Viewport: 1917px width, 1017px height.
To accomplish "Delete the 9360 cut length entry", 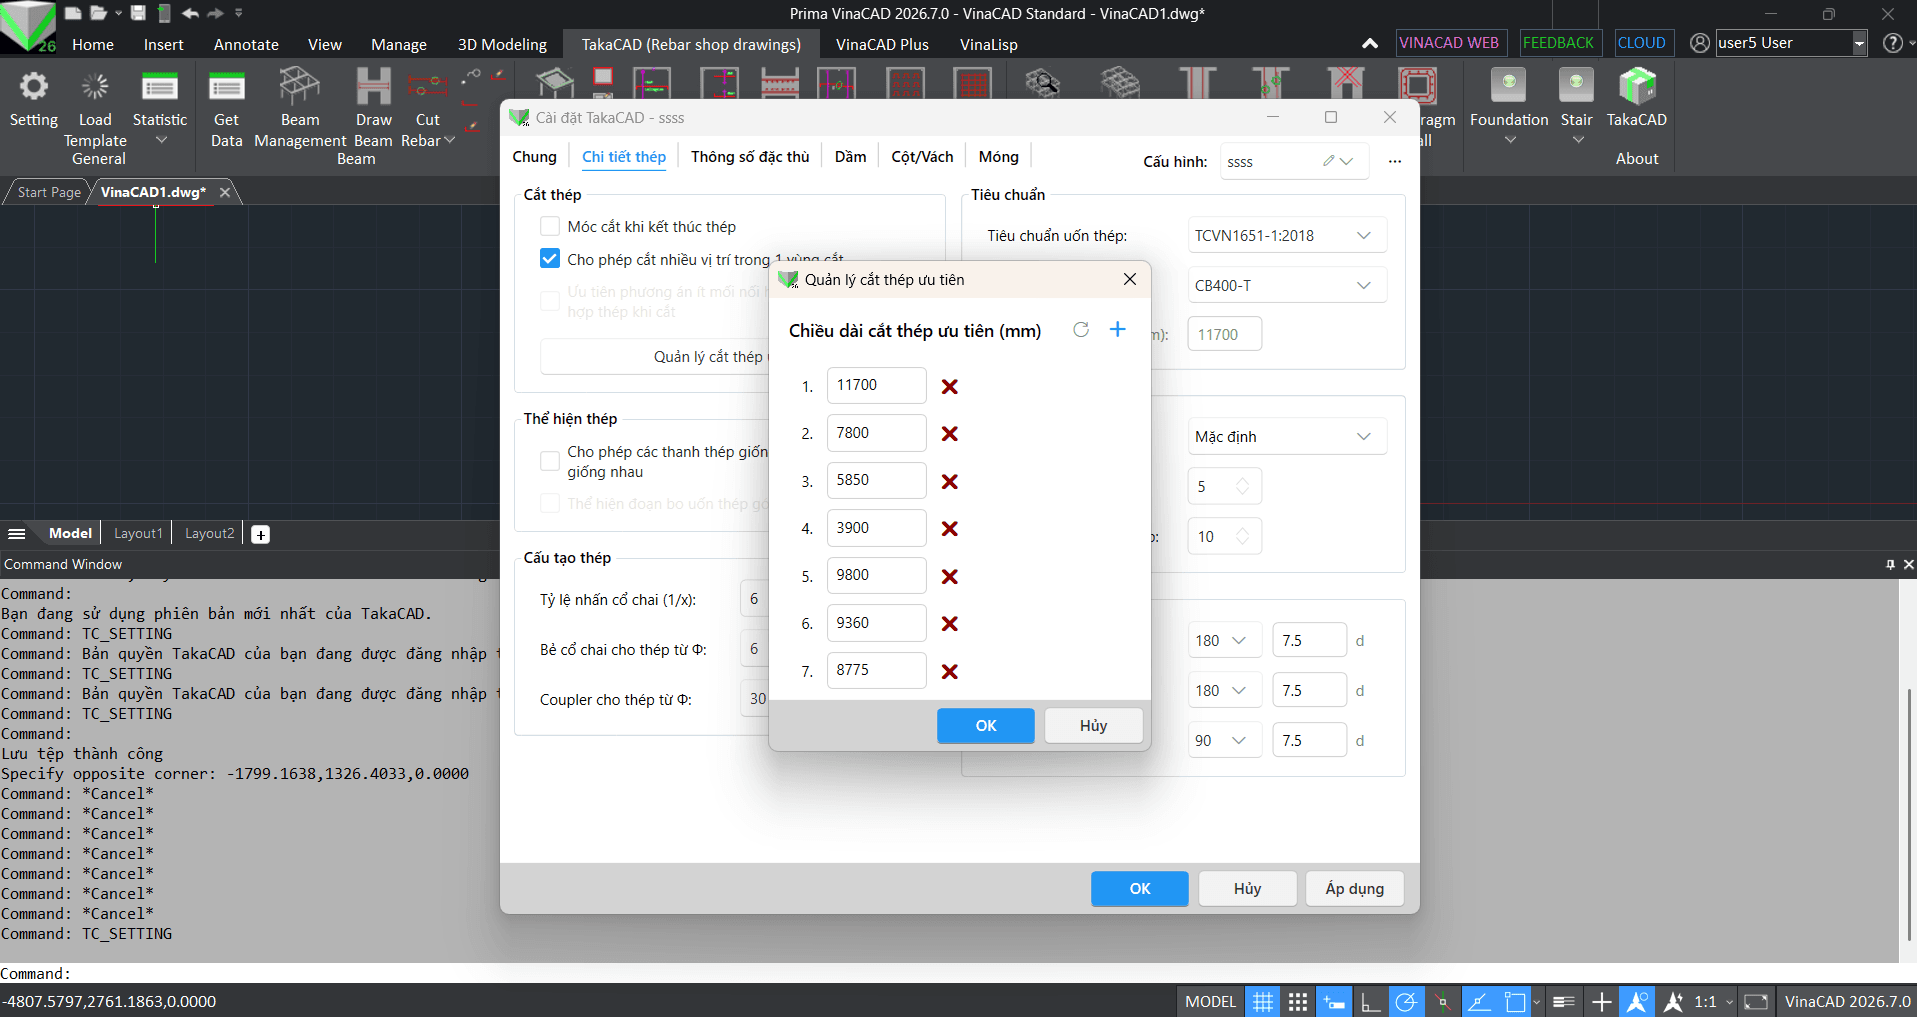I will [950, 624].
